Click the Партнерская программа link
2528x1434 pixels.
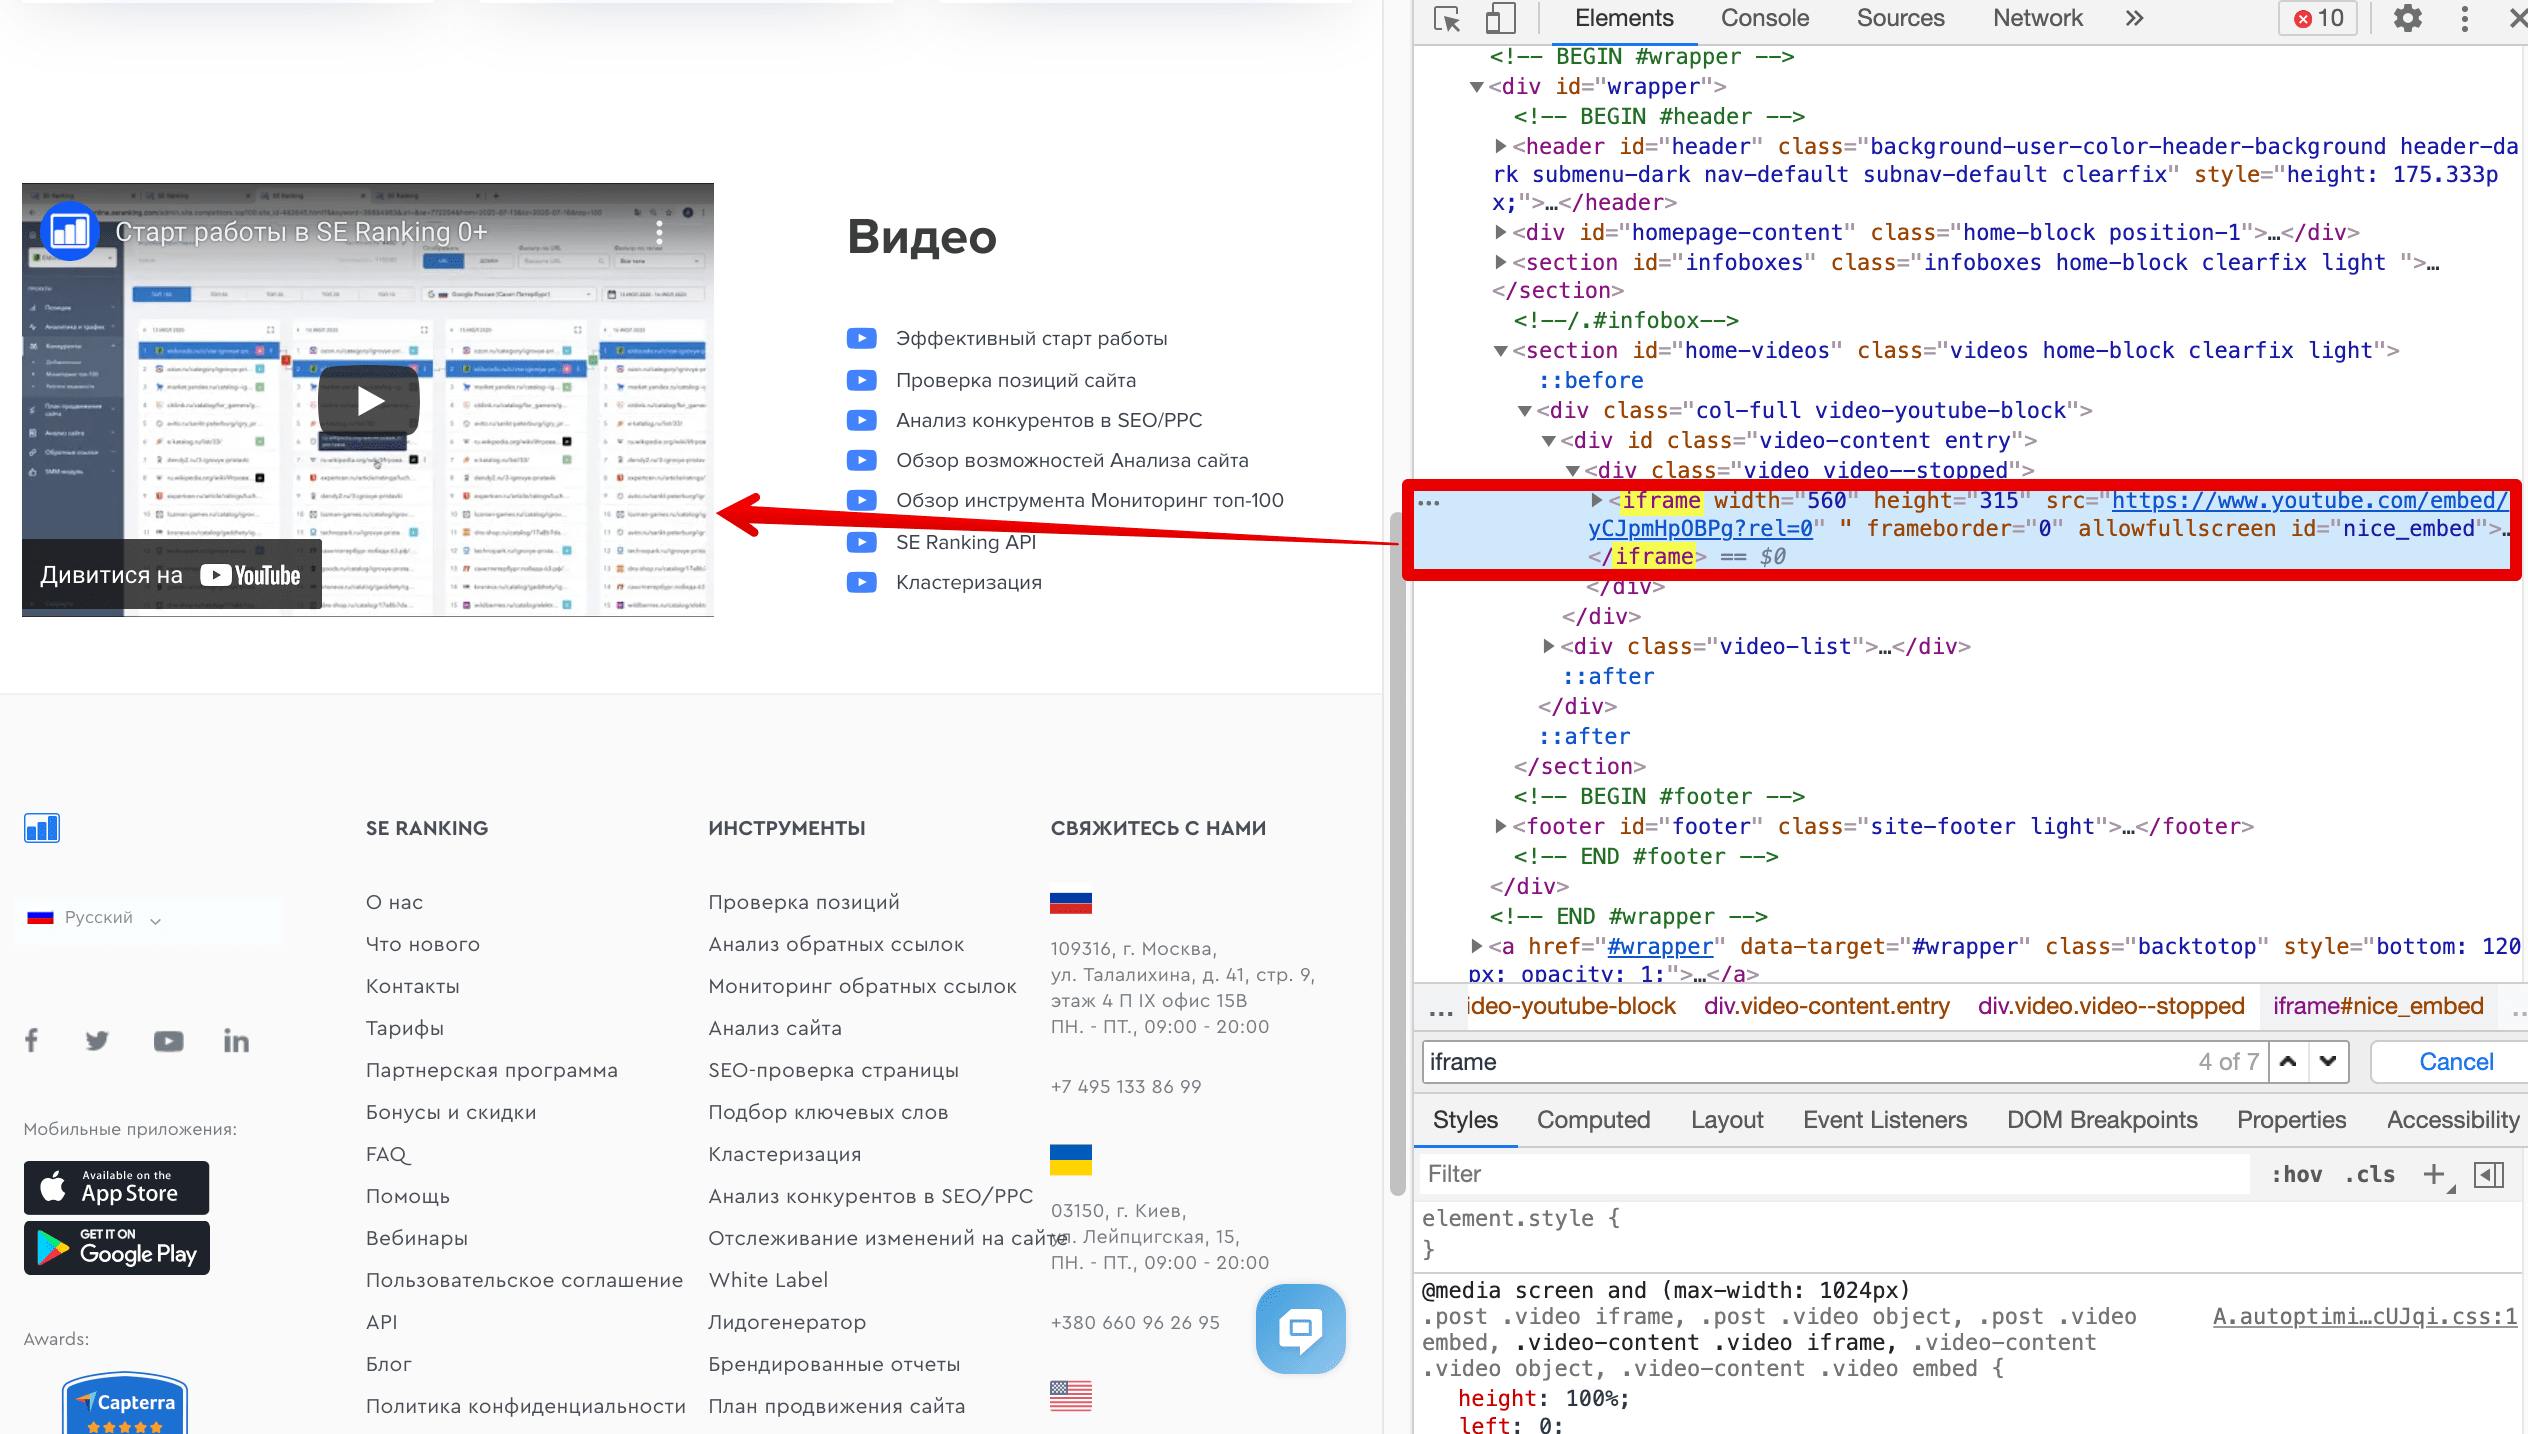point(492,1070)
